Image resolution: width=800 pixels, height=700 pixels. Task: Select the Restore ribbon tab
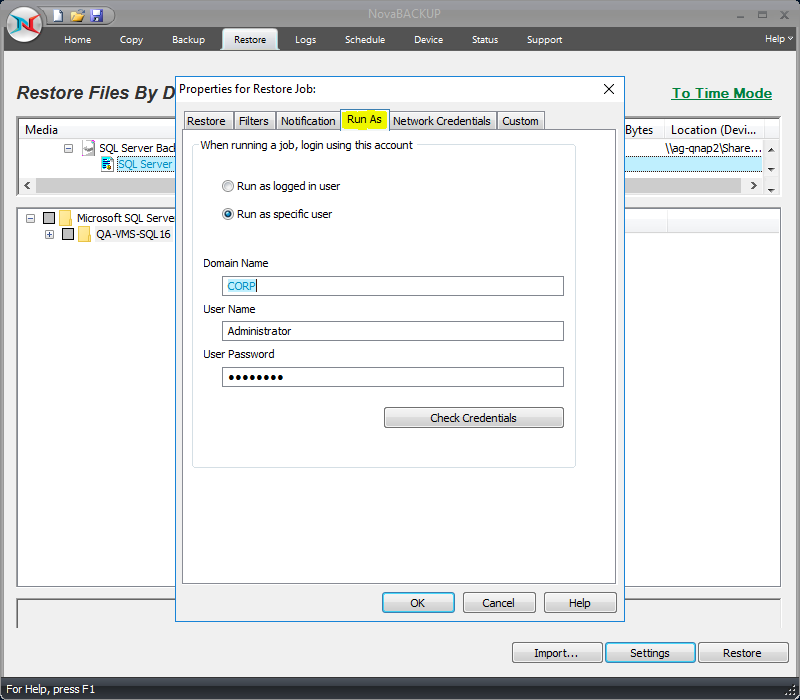pyautogui.click(x=250, y=40)
